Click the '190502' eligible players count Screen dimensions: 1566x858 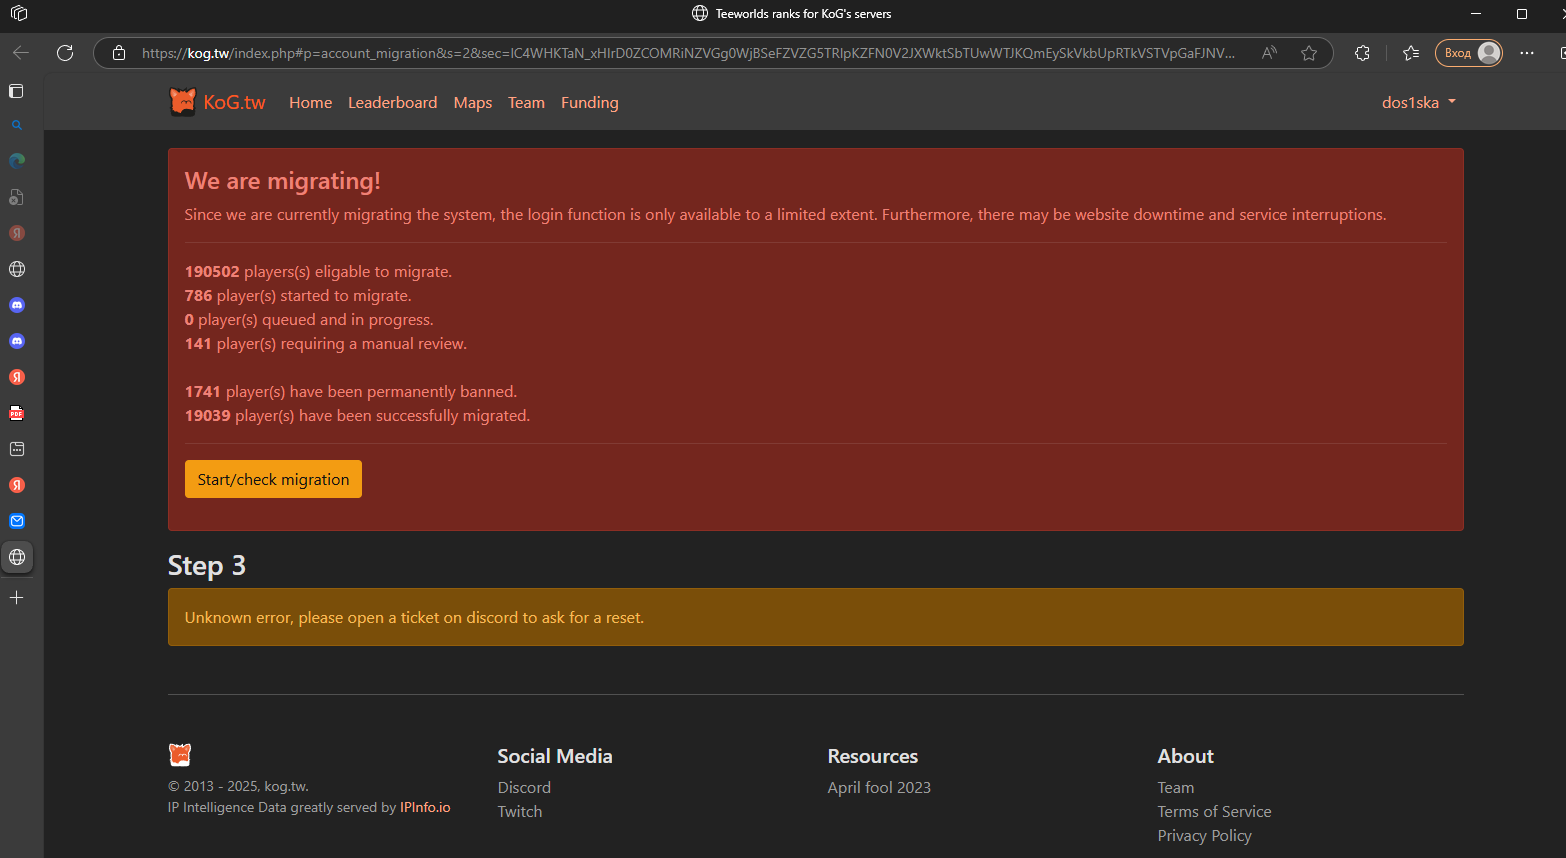pos(212,271)
